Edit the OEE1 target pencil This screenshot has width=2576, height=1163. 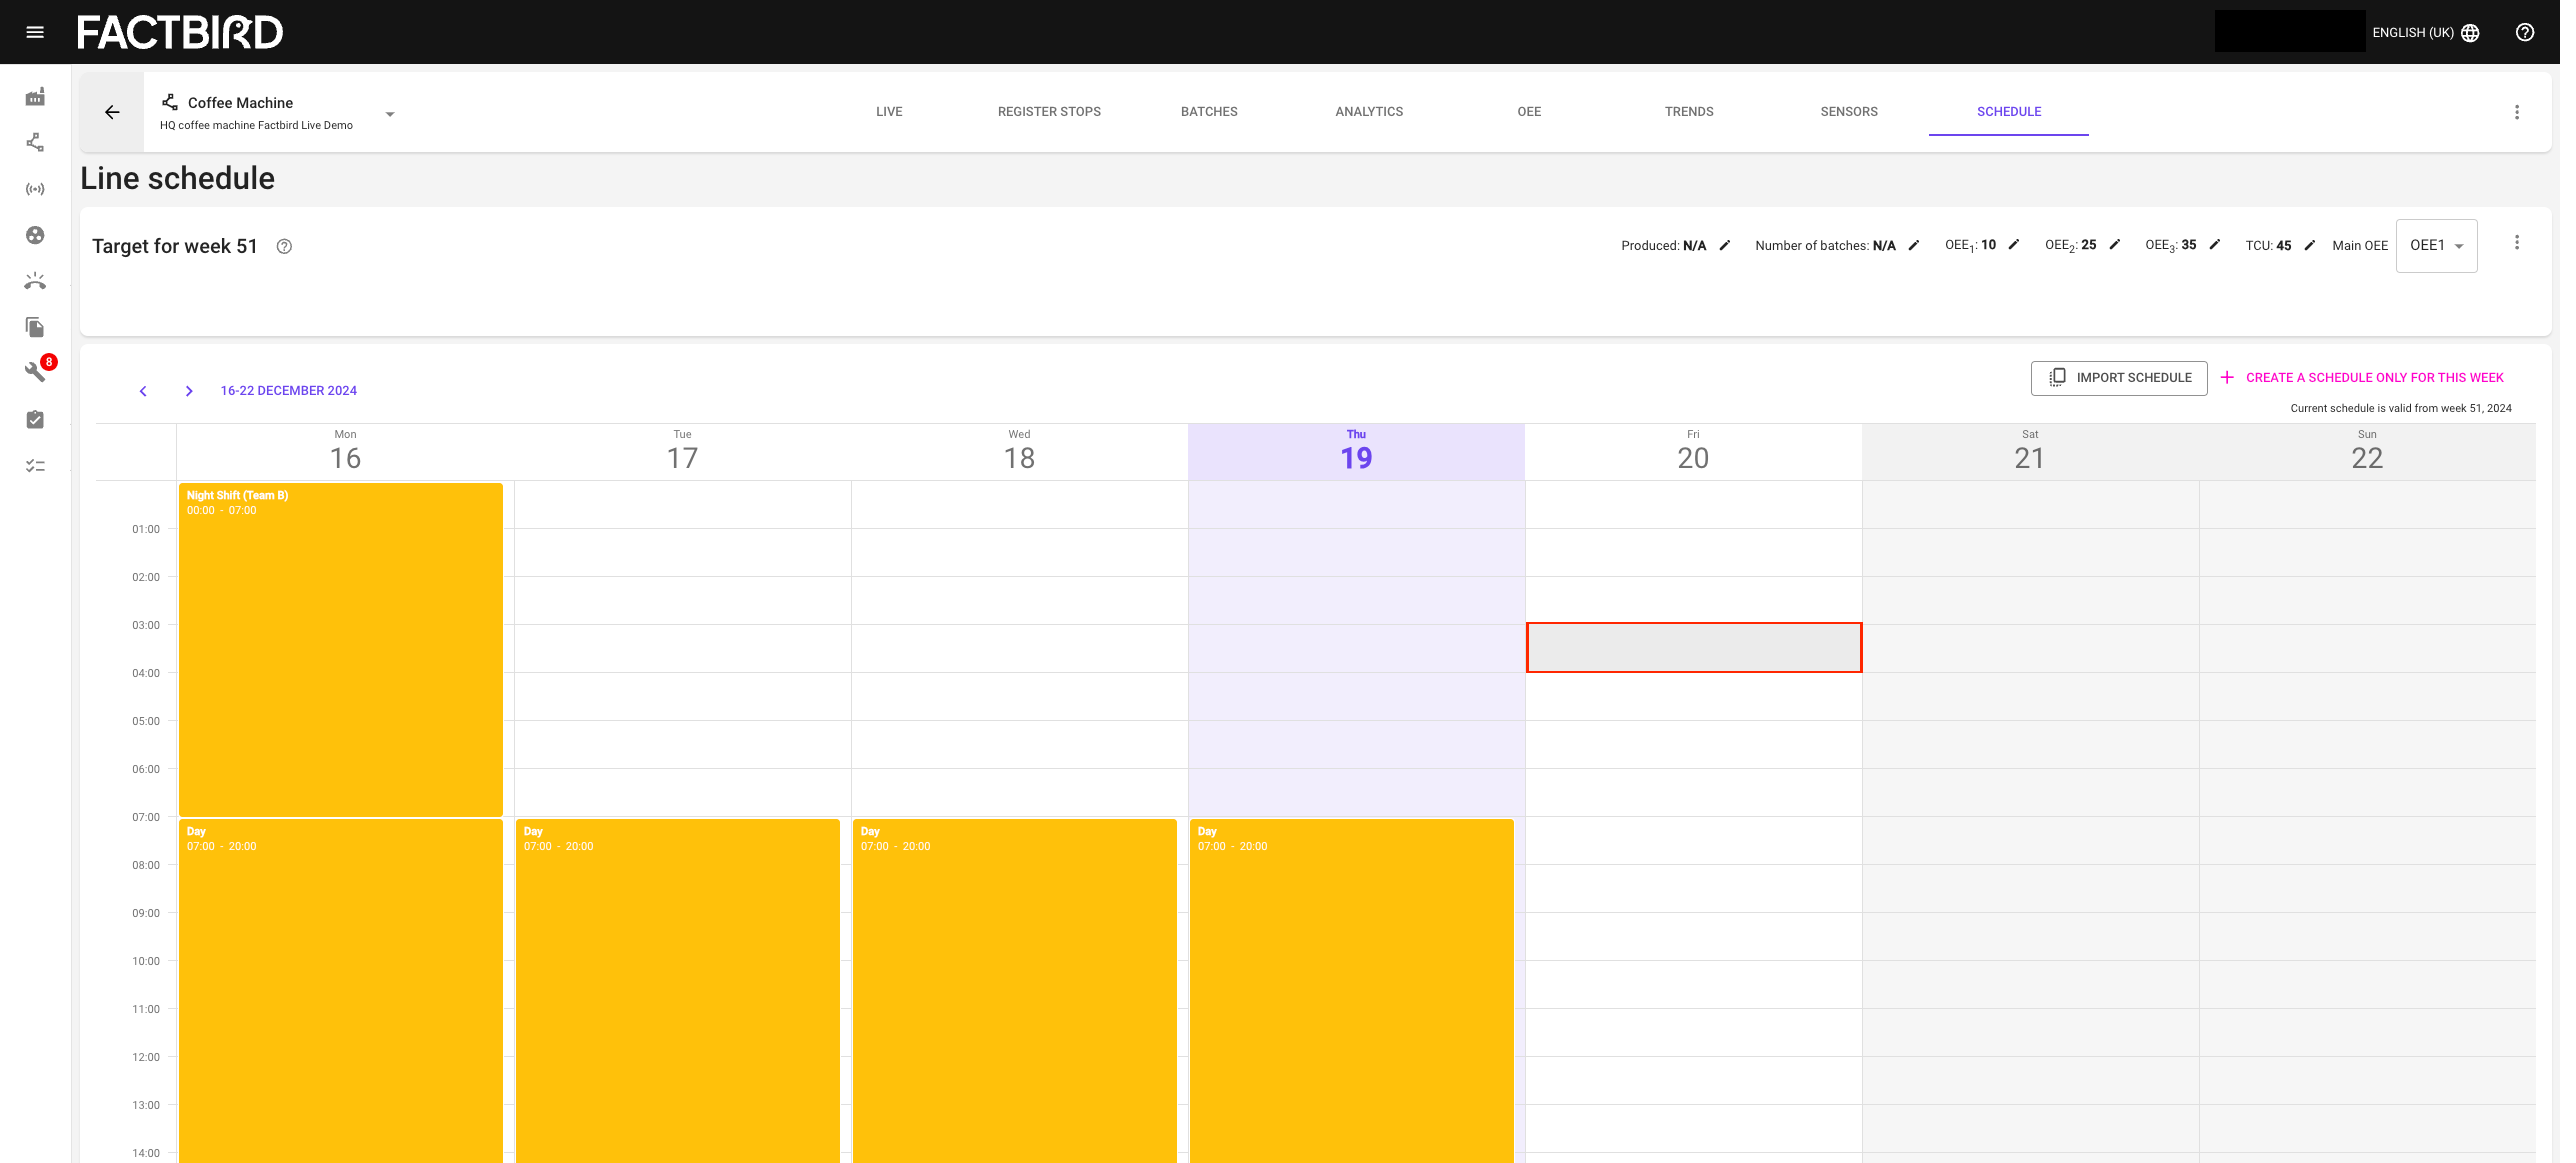[x=2014, y=244]
